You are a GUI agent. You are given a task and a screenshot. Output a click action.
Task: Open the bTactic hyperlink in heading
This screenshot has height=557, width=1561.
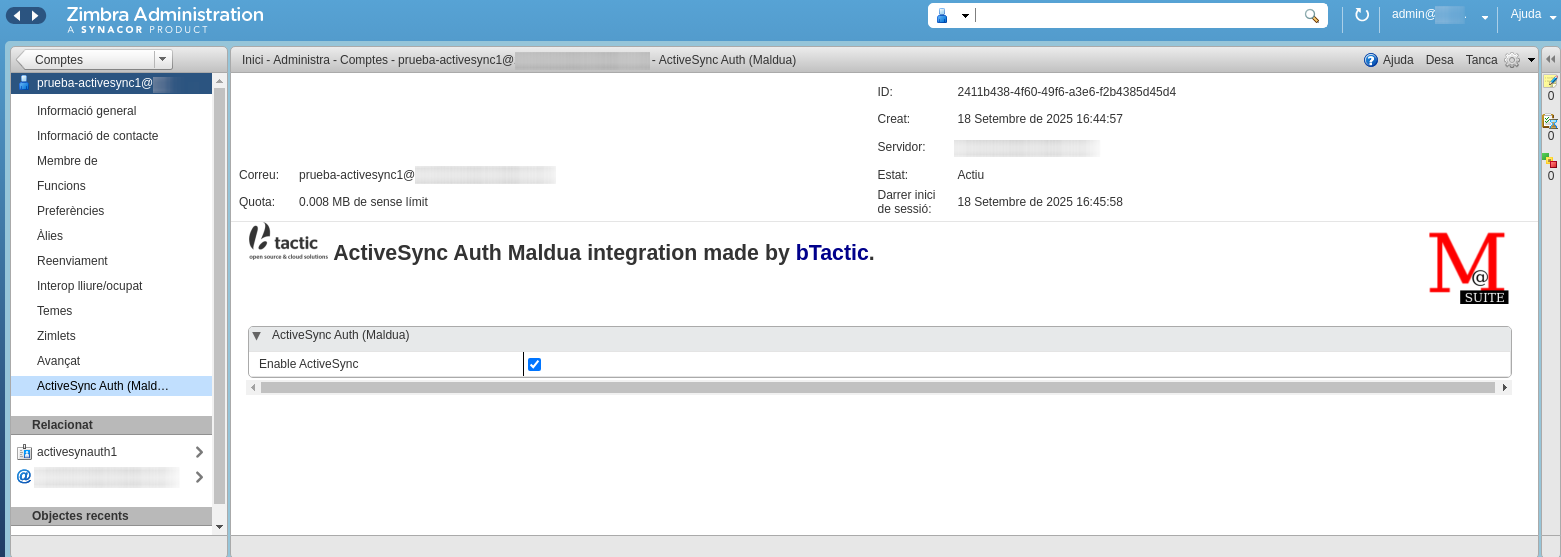pyautogui.click(x=831, y=253)
